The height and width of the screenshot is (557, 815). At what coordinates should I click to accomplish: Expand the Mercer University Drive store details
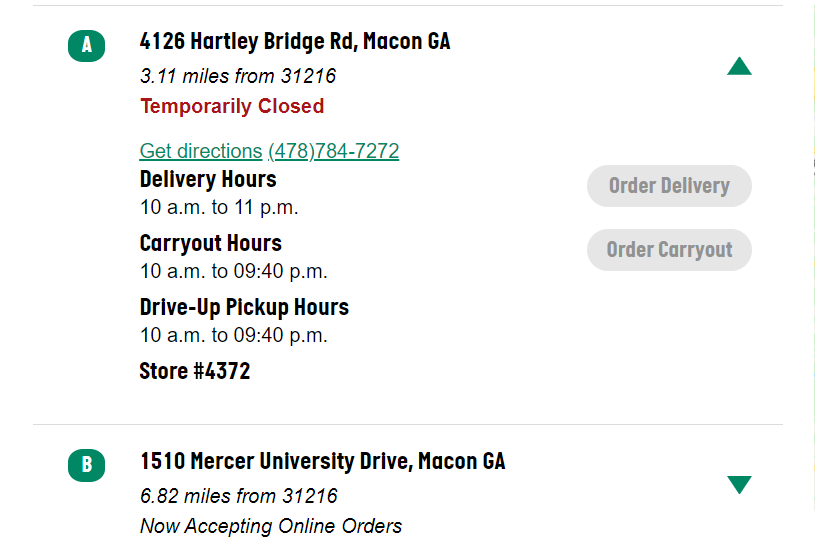click(739, 485)
